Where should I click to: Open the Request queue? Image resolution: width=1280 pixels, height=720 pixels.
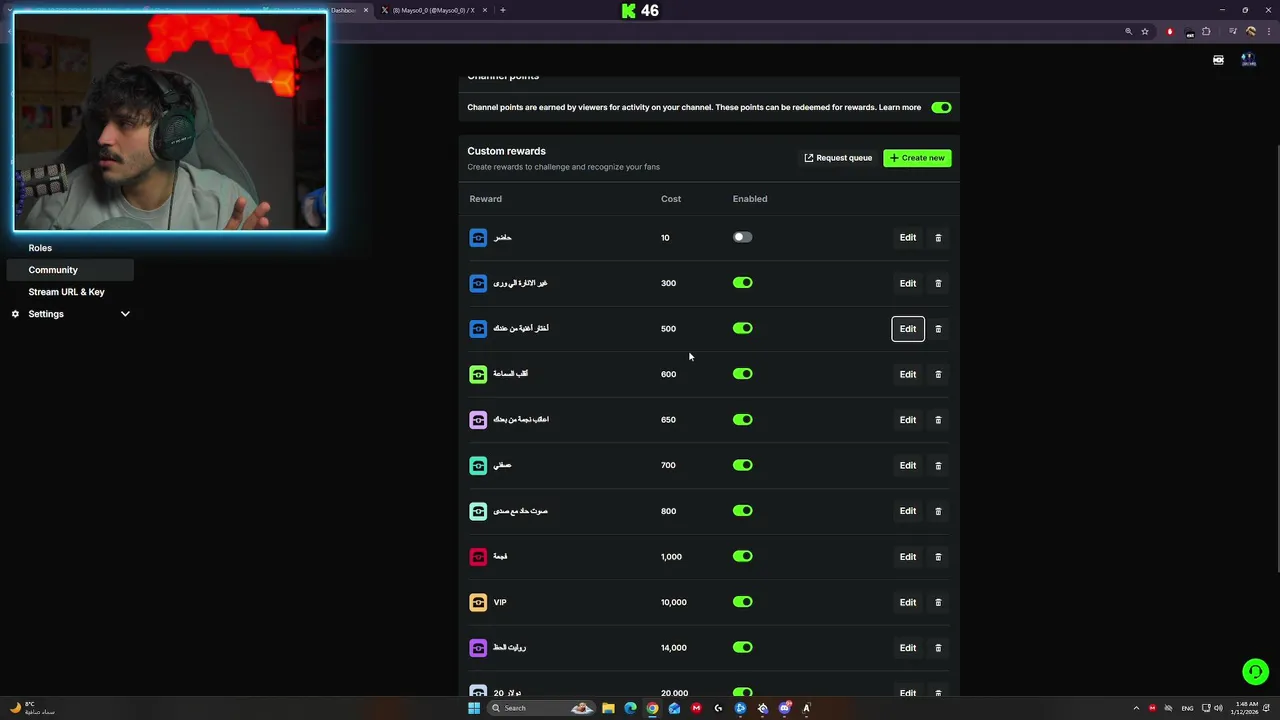838,158
